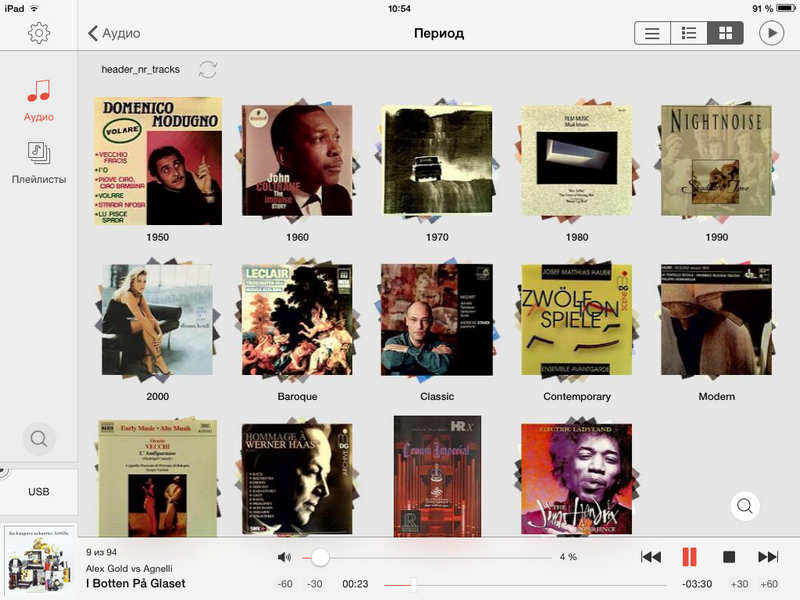Skip to the previous track
The height and width of the screenshot is (600, 800).
pos(651,557)
